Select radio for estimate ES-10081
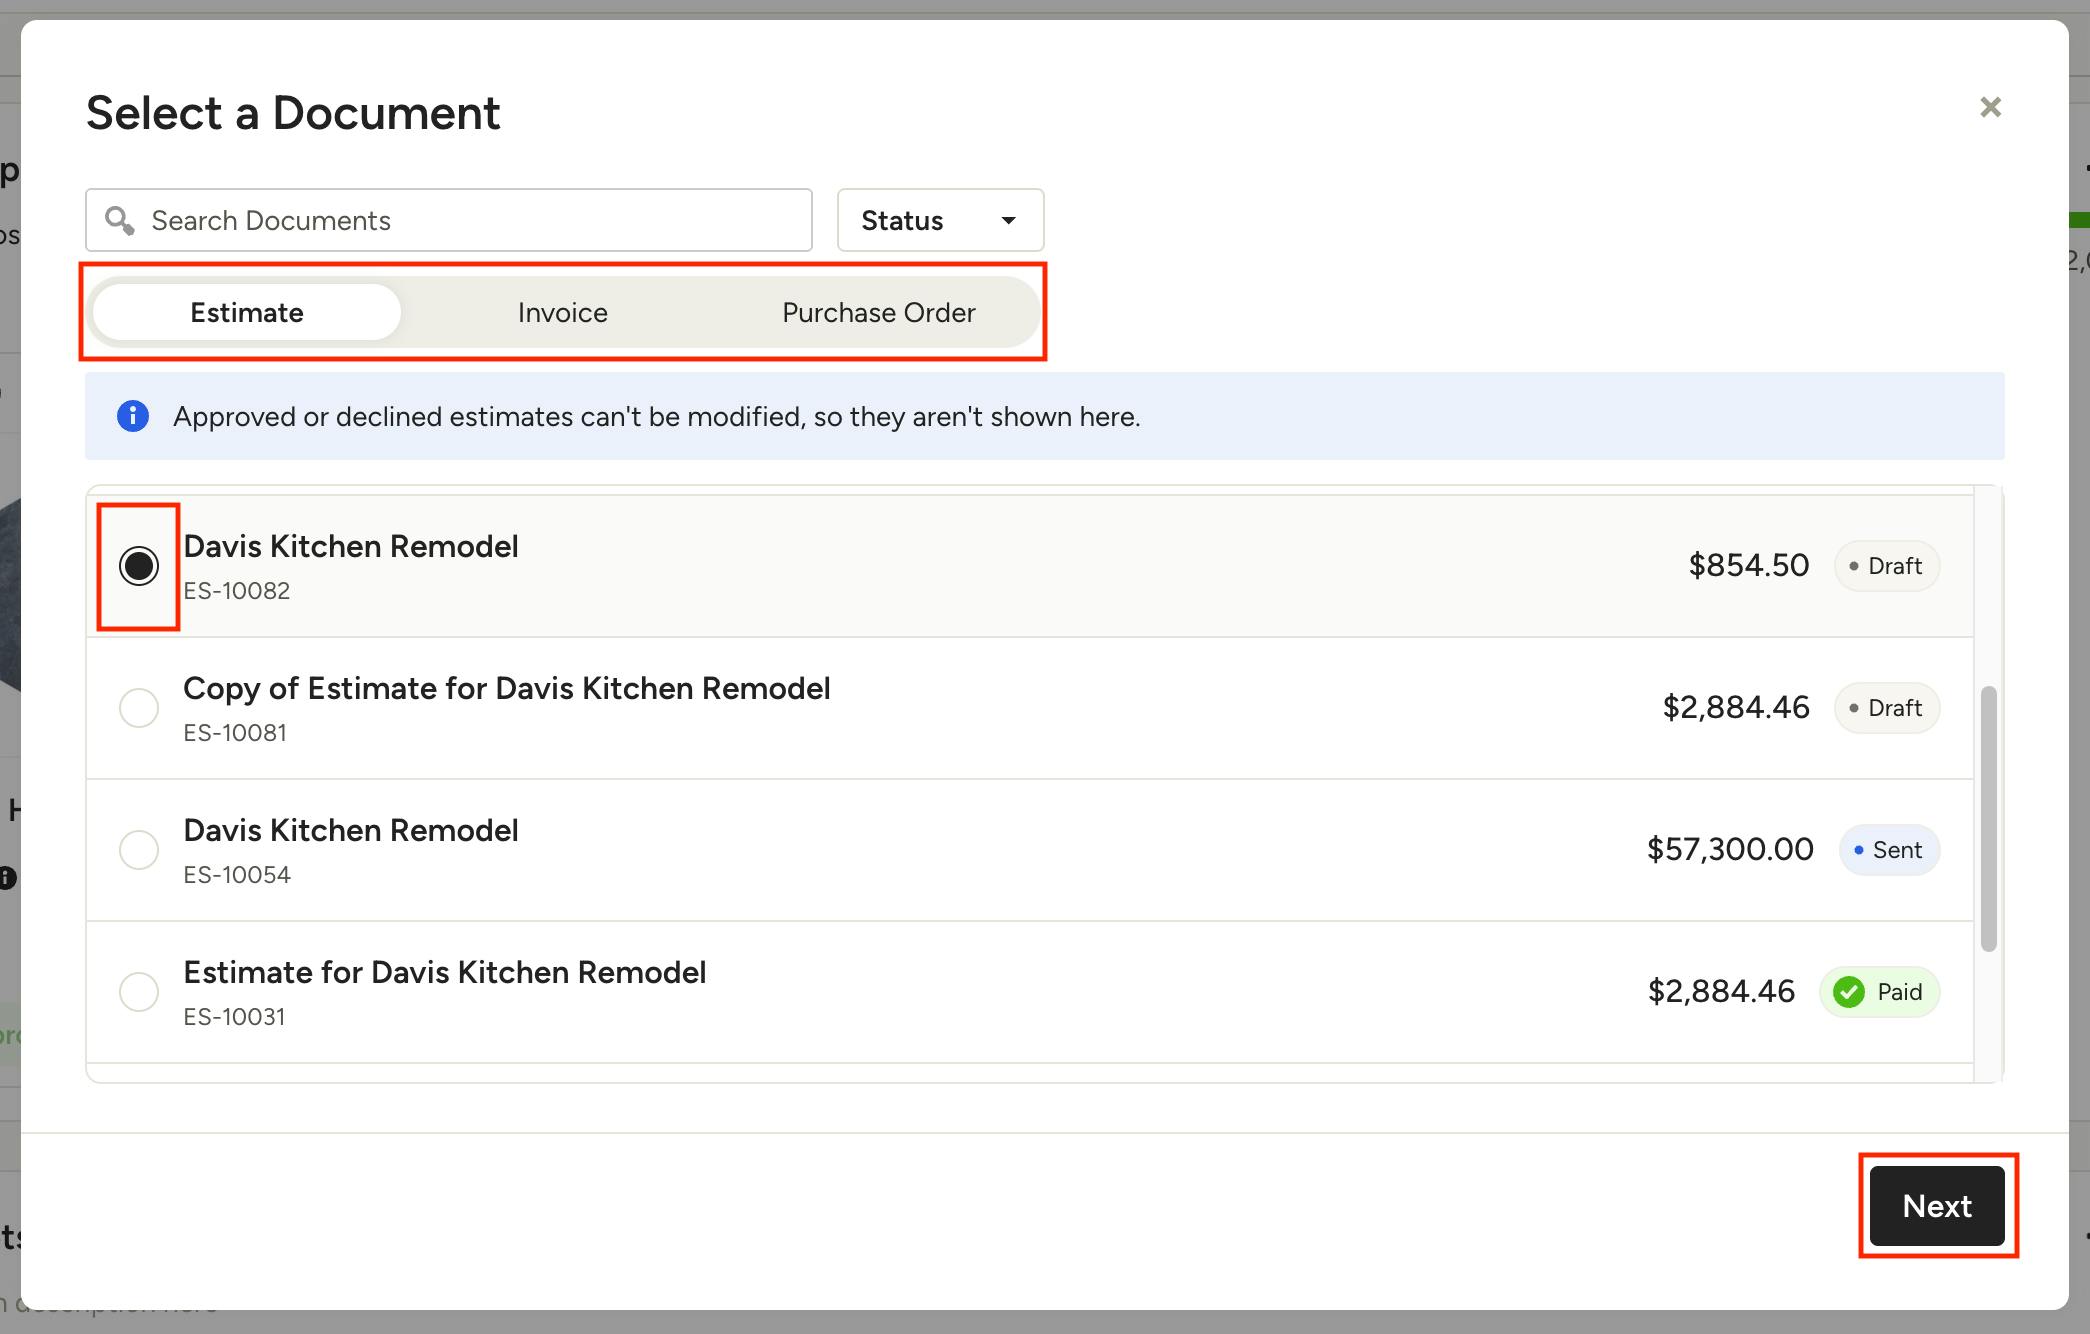 click(x=139, y=708)
